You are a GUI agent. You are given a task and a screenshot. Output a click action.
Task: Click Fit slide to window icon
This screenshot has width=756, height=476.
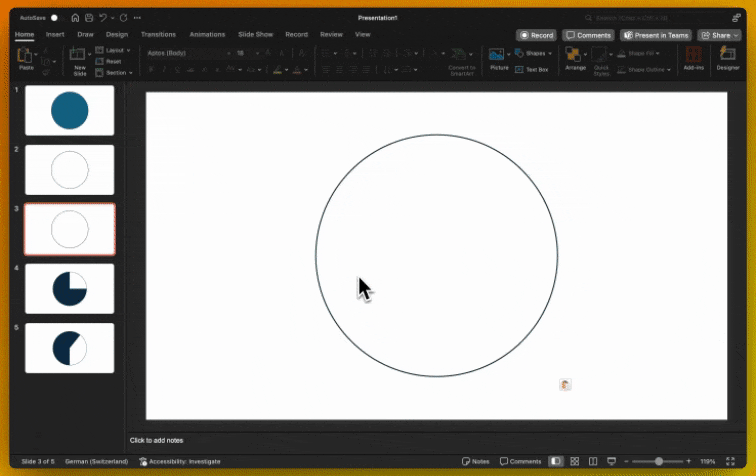(x=730, y=462)
